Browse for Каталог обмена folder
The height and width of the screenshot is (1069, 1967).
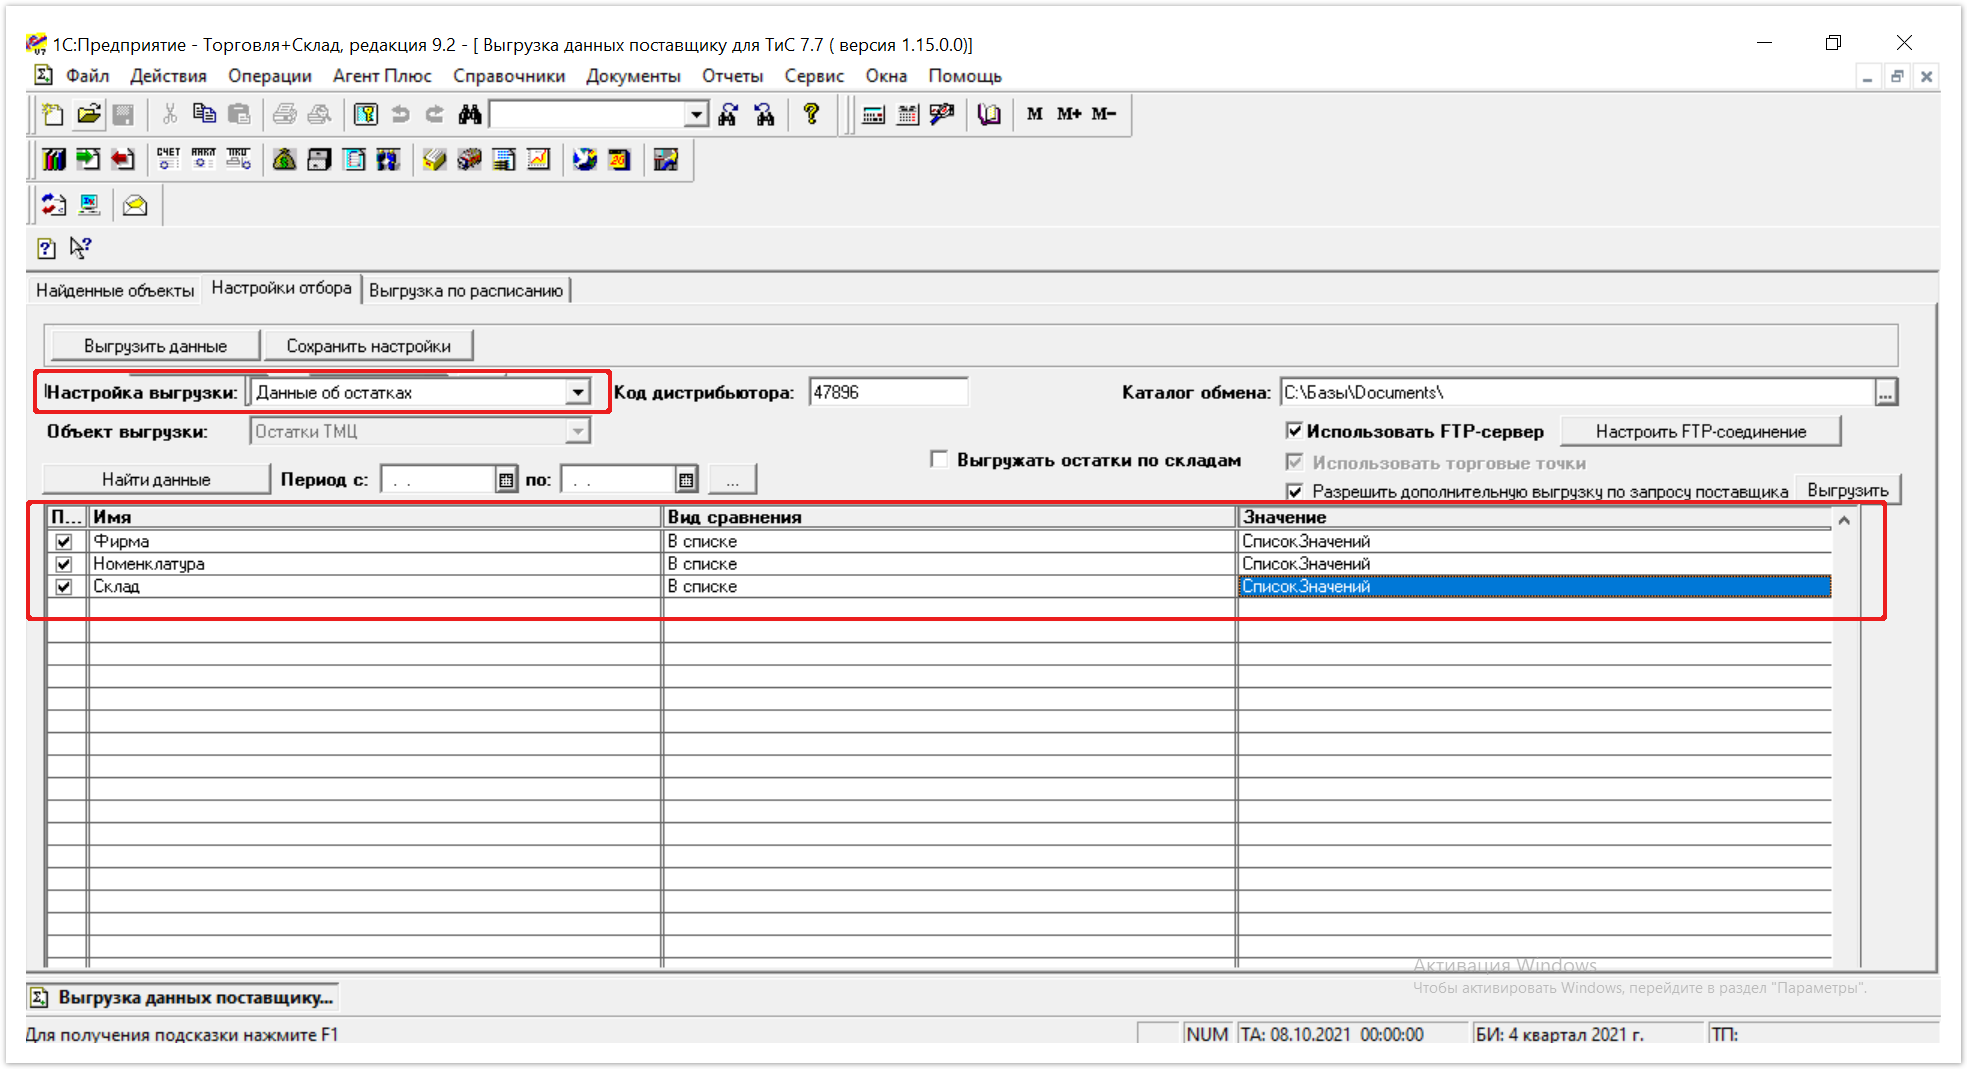[1886, 393]
